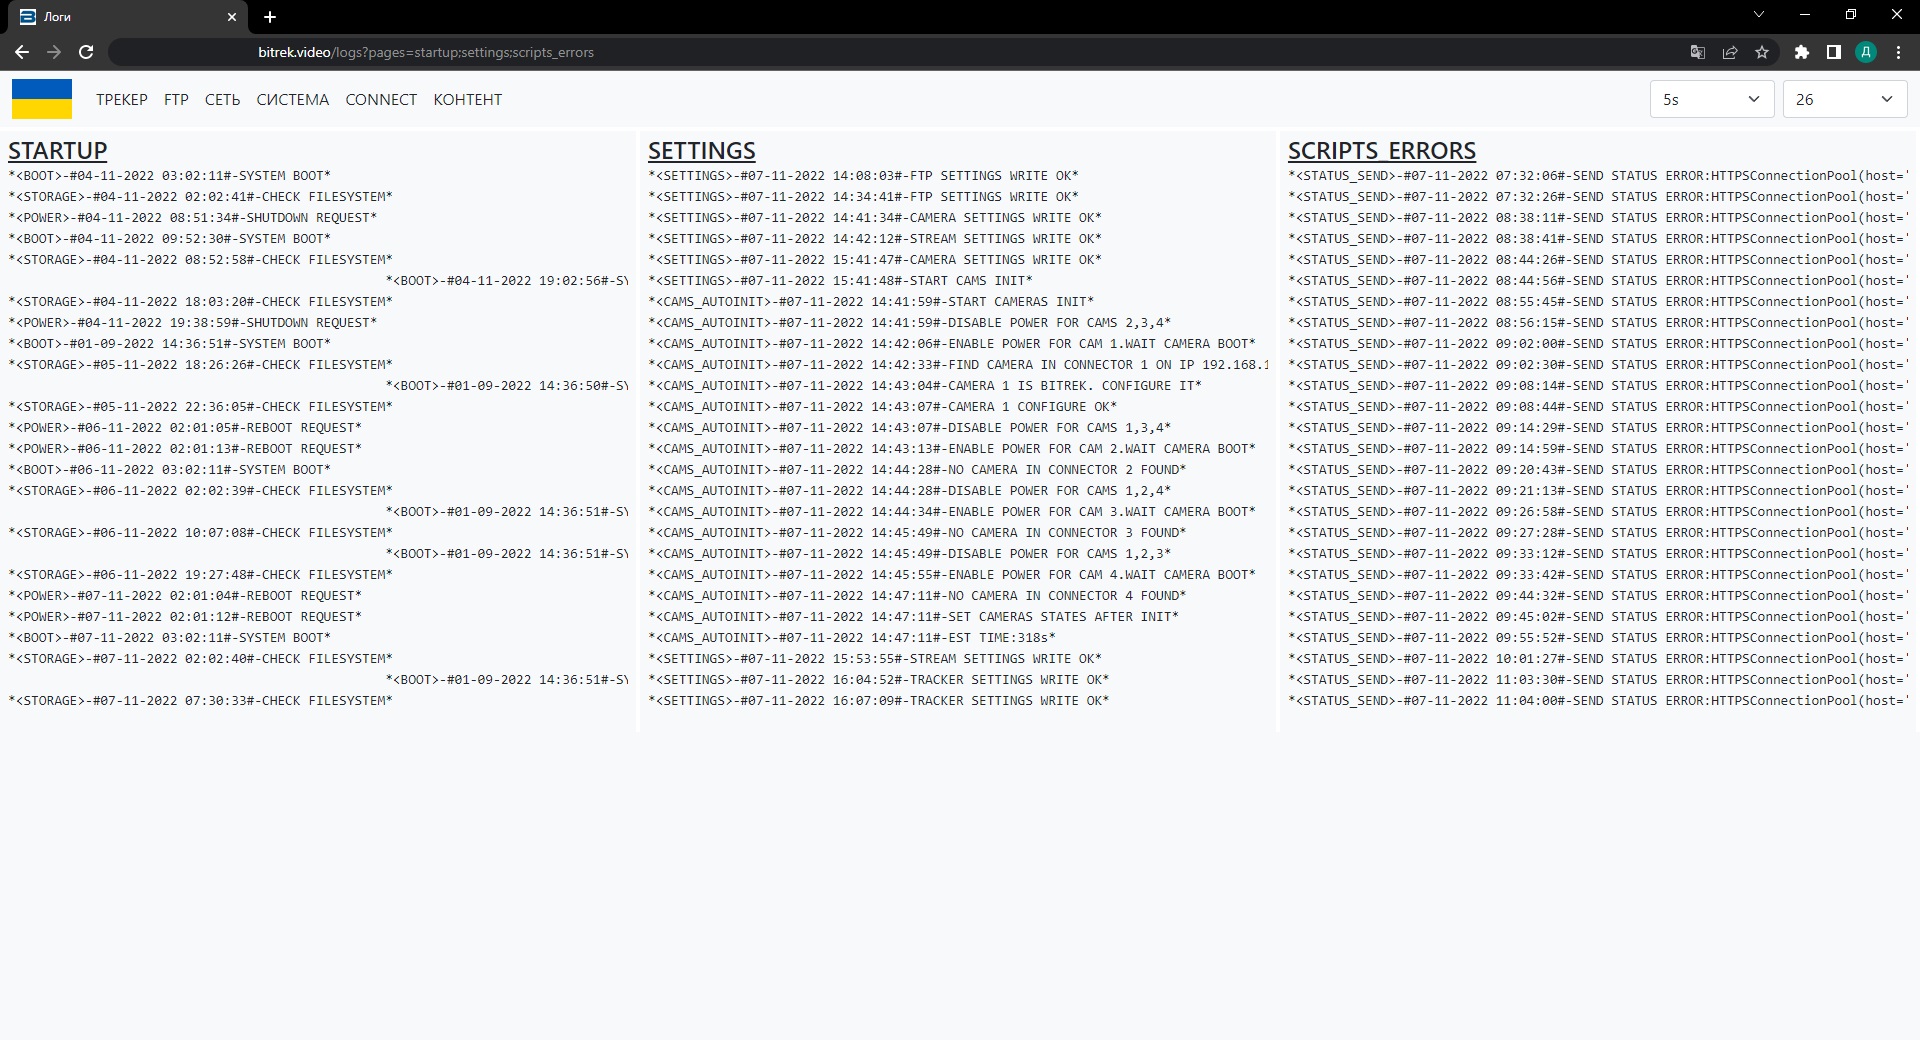The height and width of the screenshot is (1040, 1920).
Task: Click the 06-11-2022 02:01:05 REBOOT REQUEST line
Action: click(185, 428)
